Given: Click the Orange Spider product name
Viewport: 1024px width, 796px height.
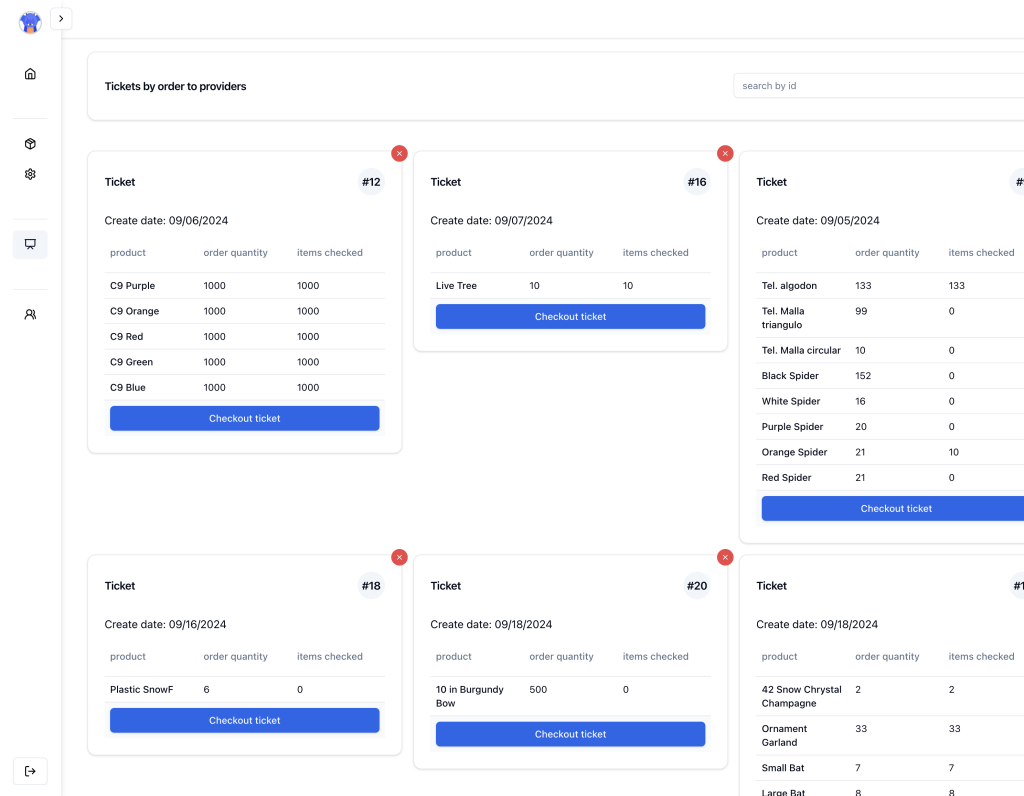Looking at the screenshot, I should (x=794, y=452).
